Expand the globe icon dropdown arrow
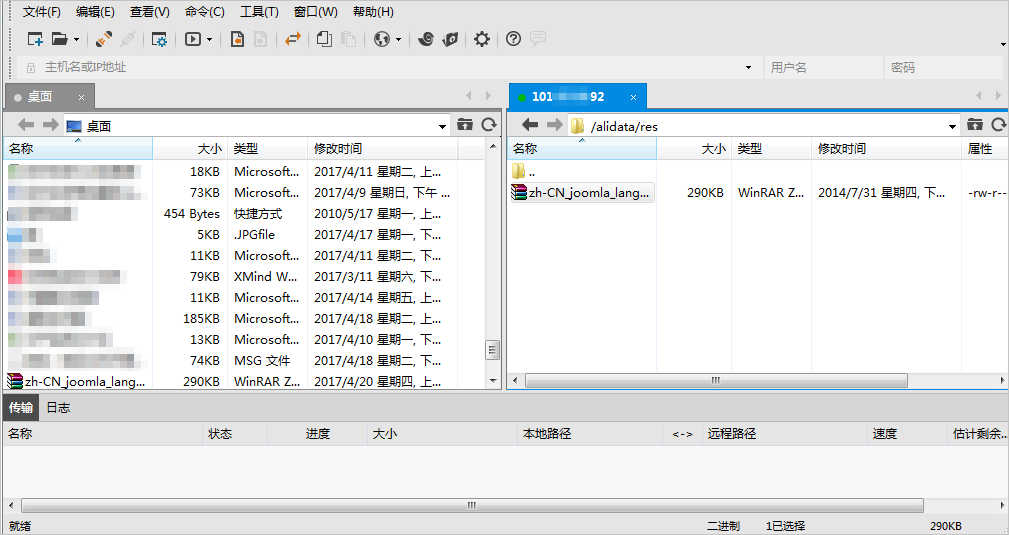 tap(398, 40)
